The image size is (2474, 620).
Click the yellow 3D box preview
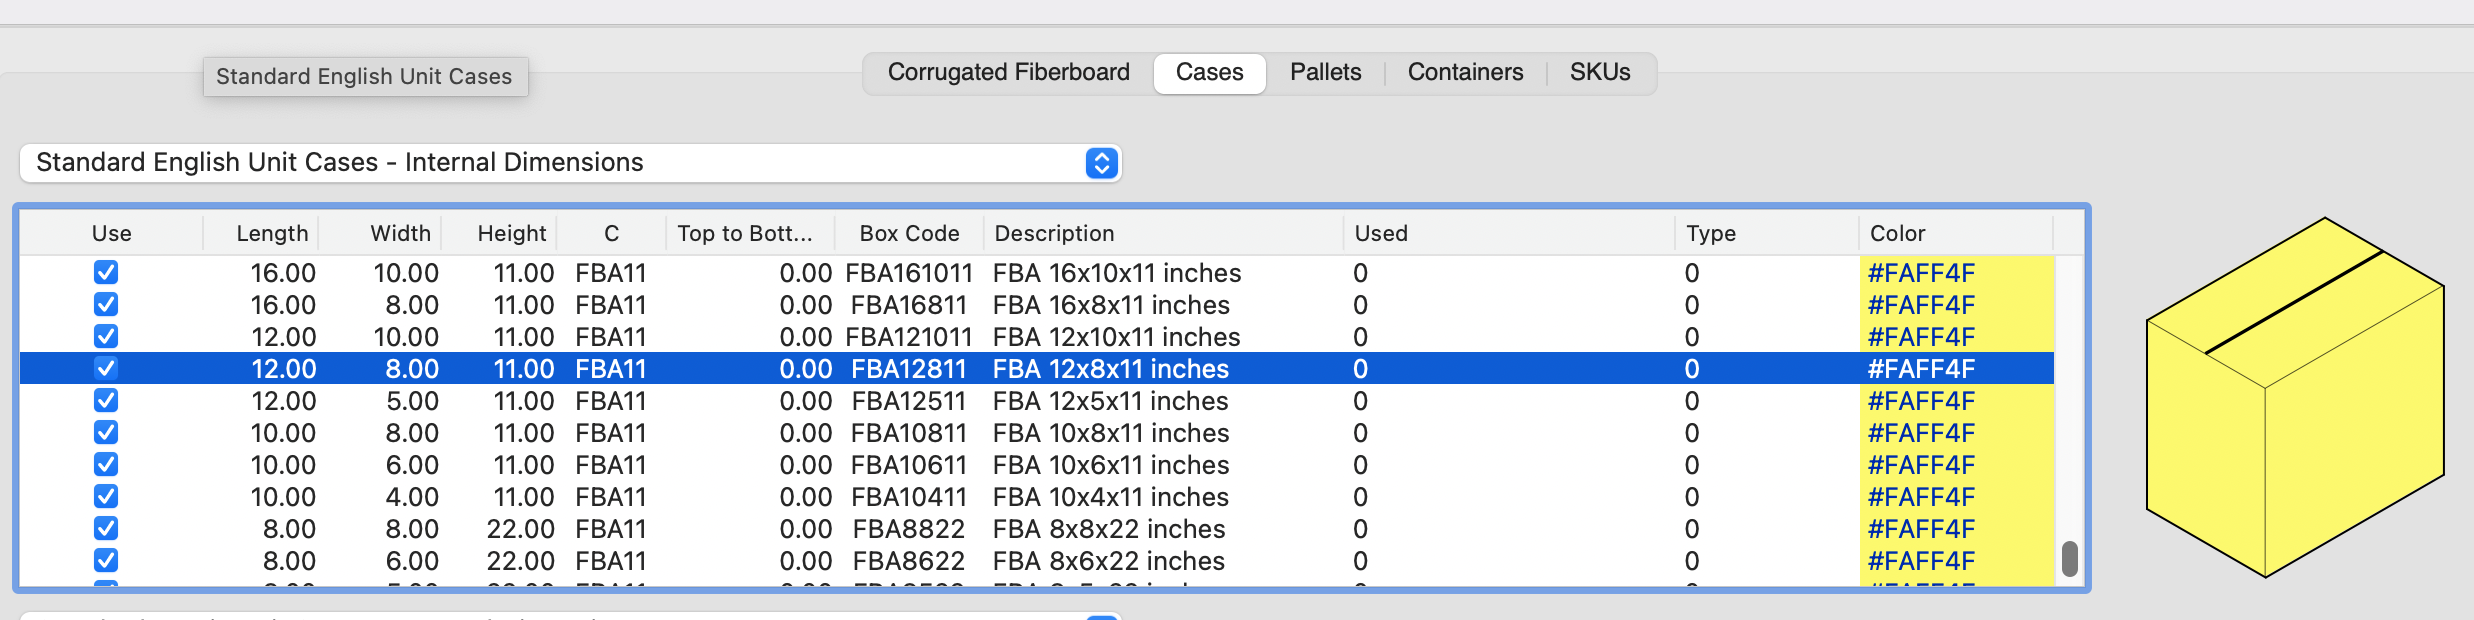(2295, 397)
